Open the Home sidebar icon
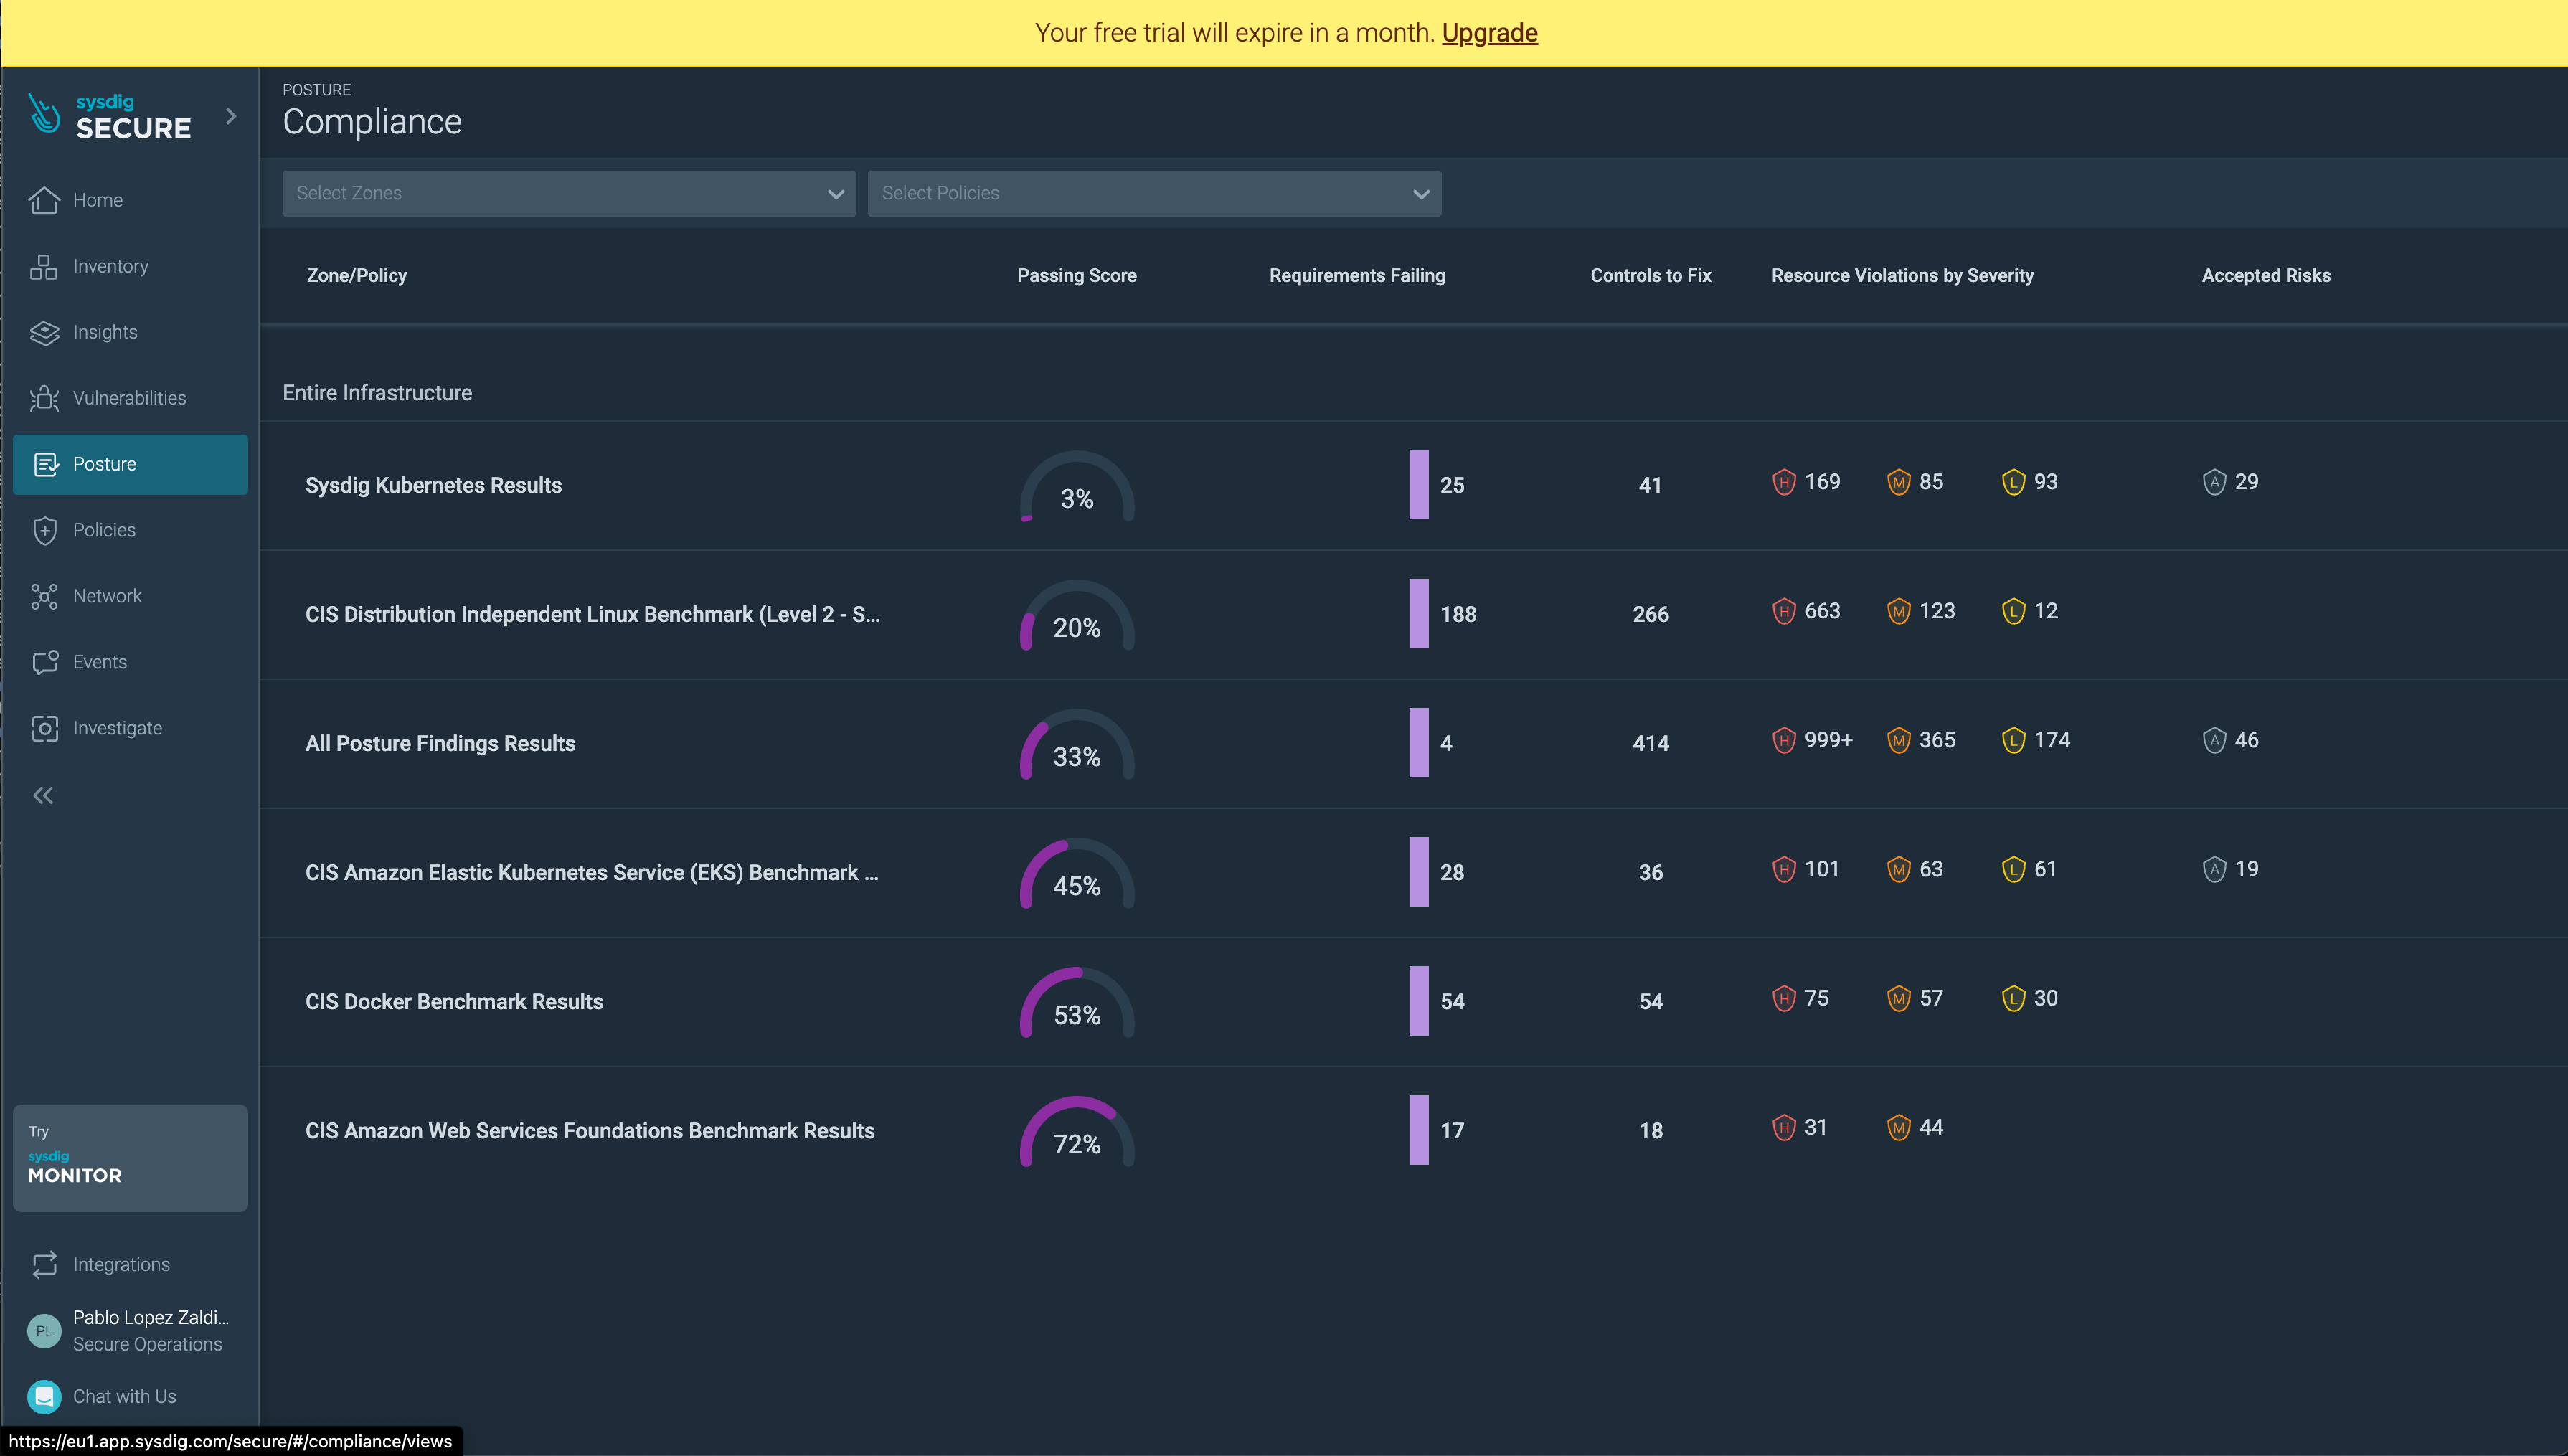Screen dimensions: 2568x1456 44,200
